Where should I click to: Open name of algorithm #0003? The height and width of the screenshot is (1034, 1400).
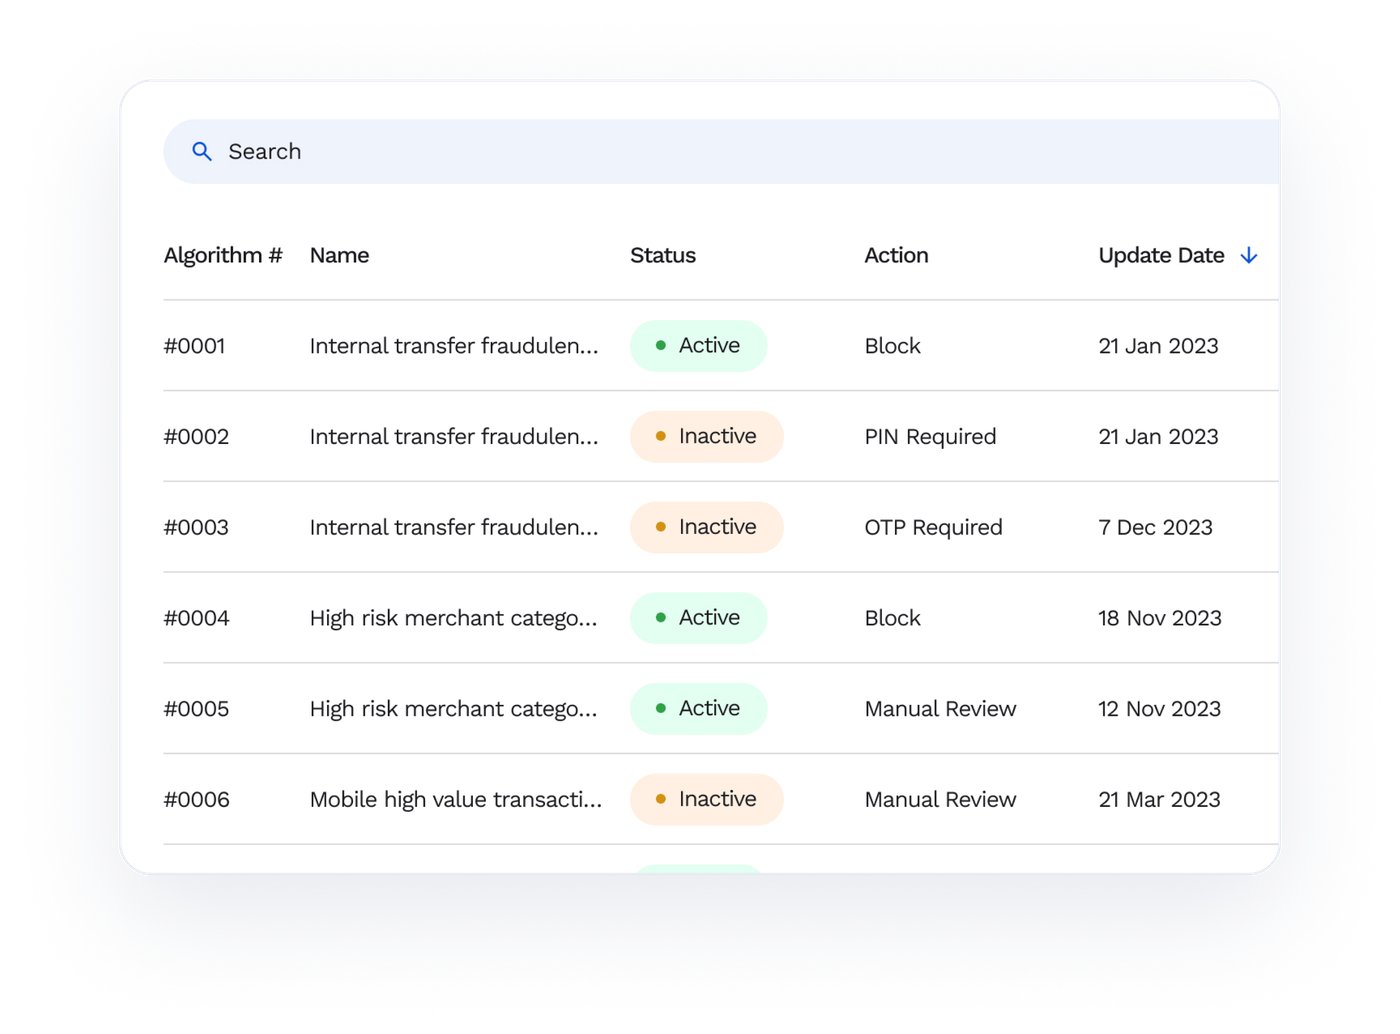(454, 528)
